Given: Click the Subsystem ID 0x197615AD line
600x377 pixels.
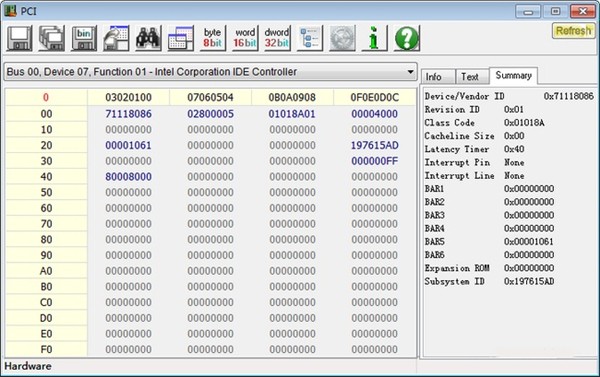Looking at the screenshot, I should [489, 281].
